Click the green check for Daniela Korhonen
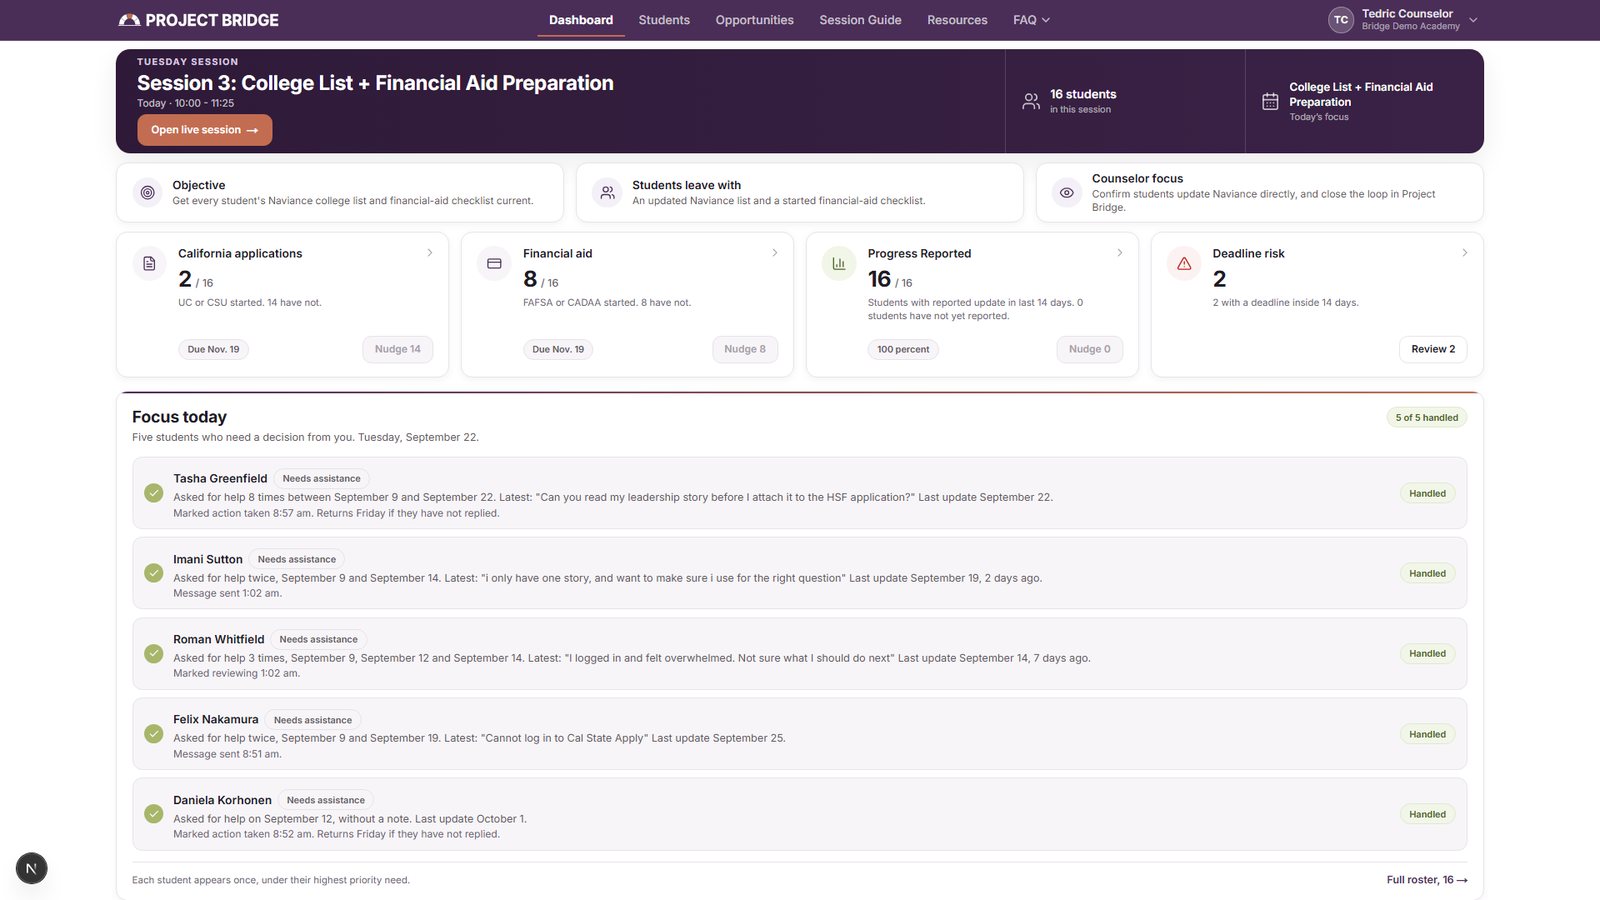 (x=154, y=814)
